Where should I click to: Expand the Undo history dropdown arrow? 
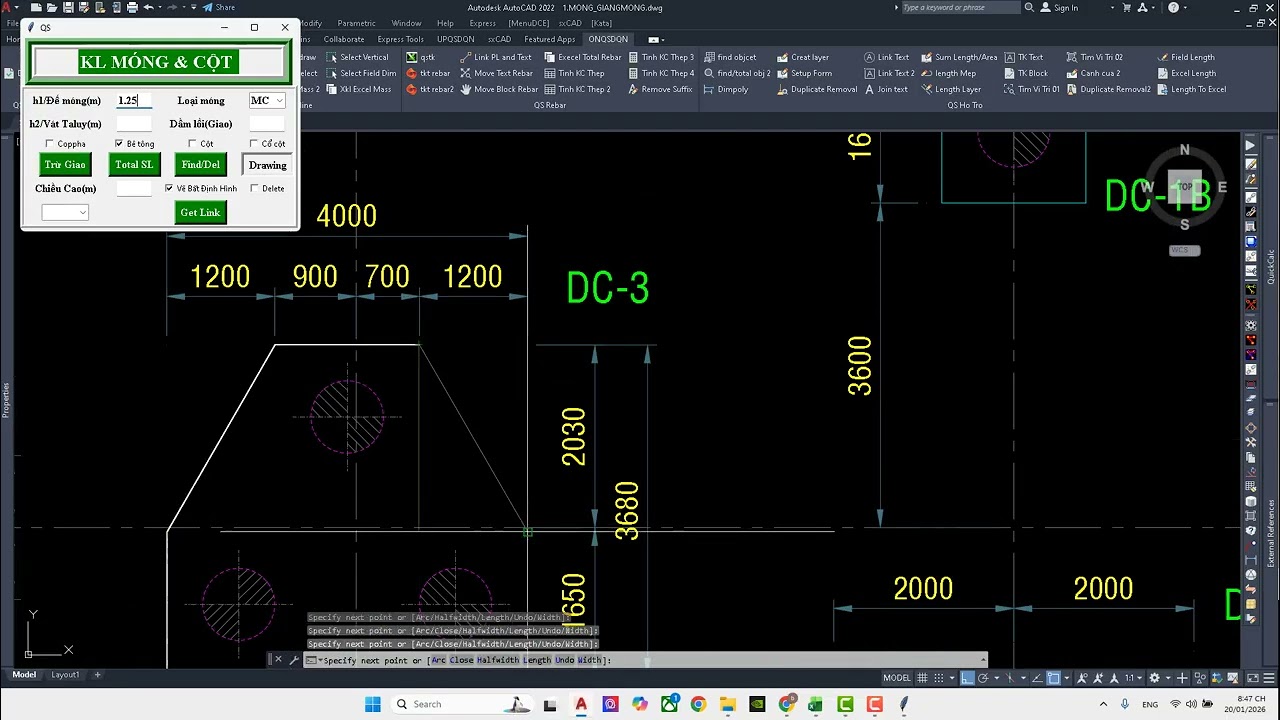click(161, 7)
